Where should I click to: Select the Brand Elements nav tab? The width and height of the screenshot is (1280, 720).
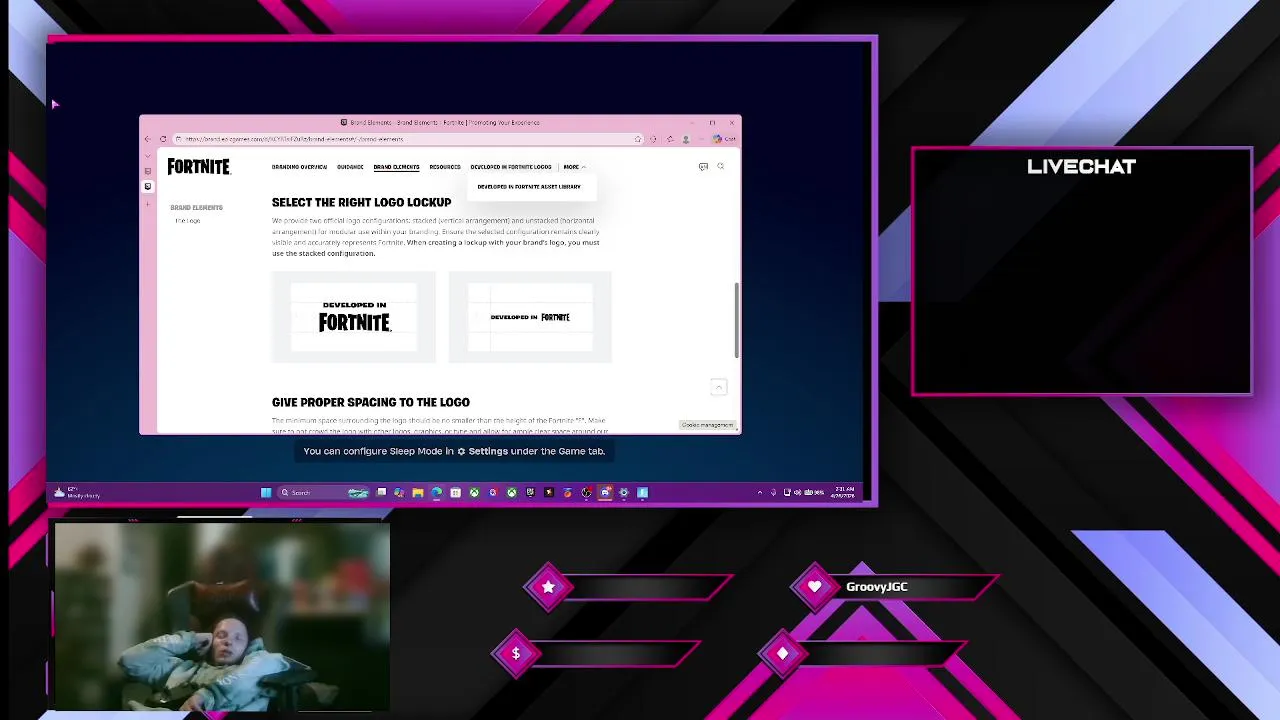396,167
